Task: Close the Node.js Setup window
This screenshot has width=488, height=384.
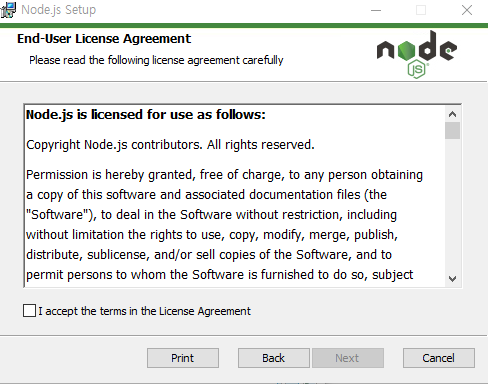Action: [467, 10]
